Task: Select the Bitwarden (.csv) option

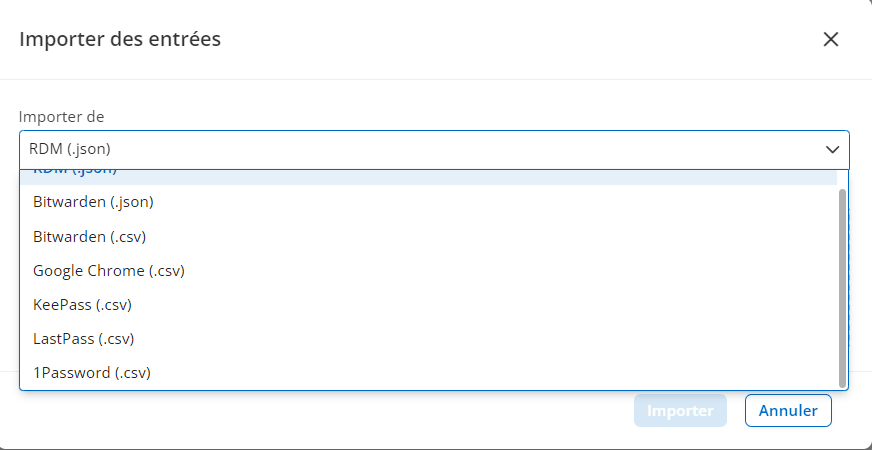Action: (x=90, y=236)
